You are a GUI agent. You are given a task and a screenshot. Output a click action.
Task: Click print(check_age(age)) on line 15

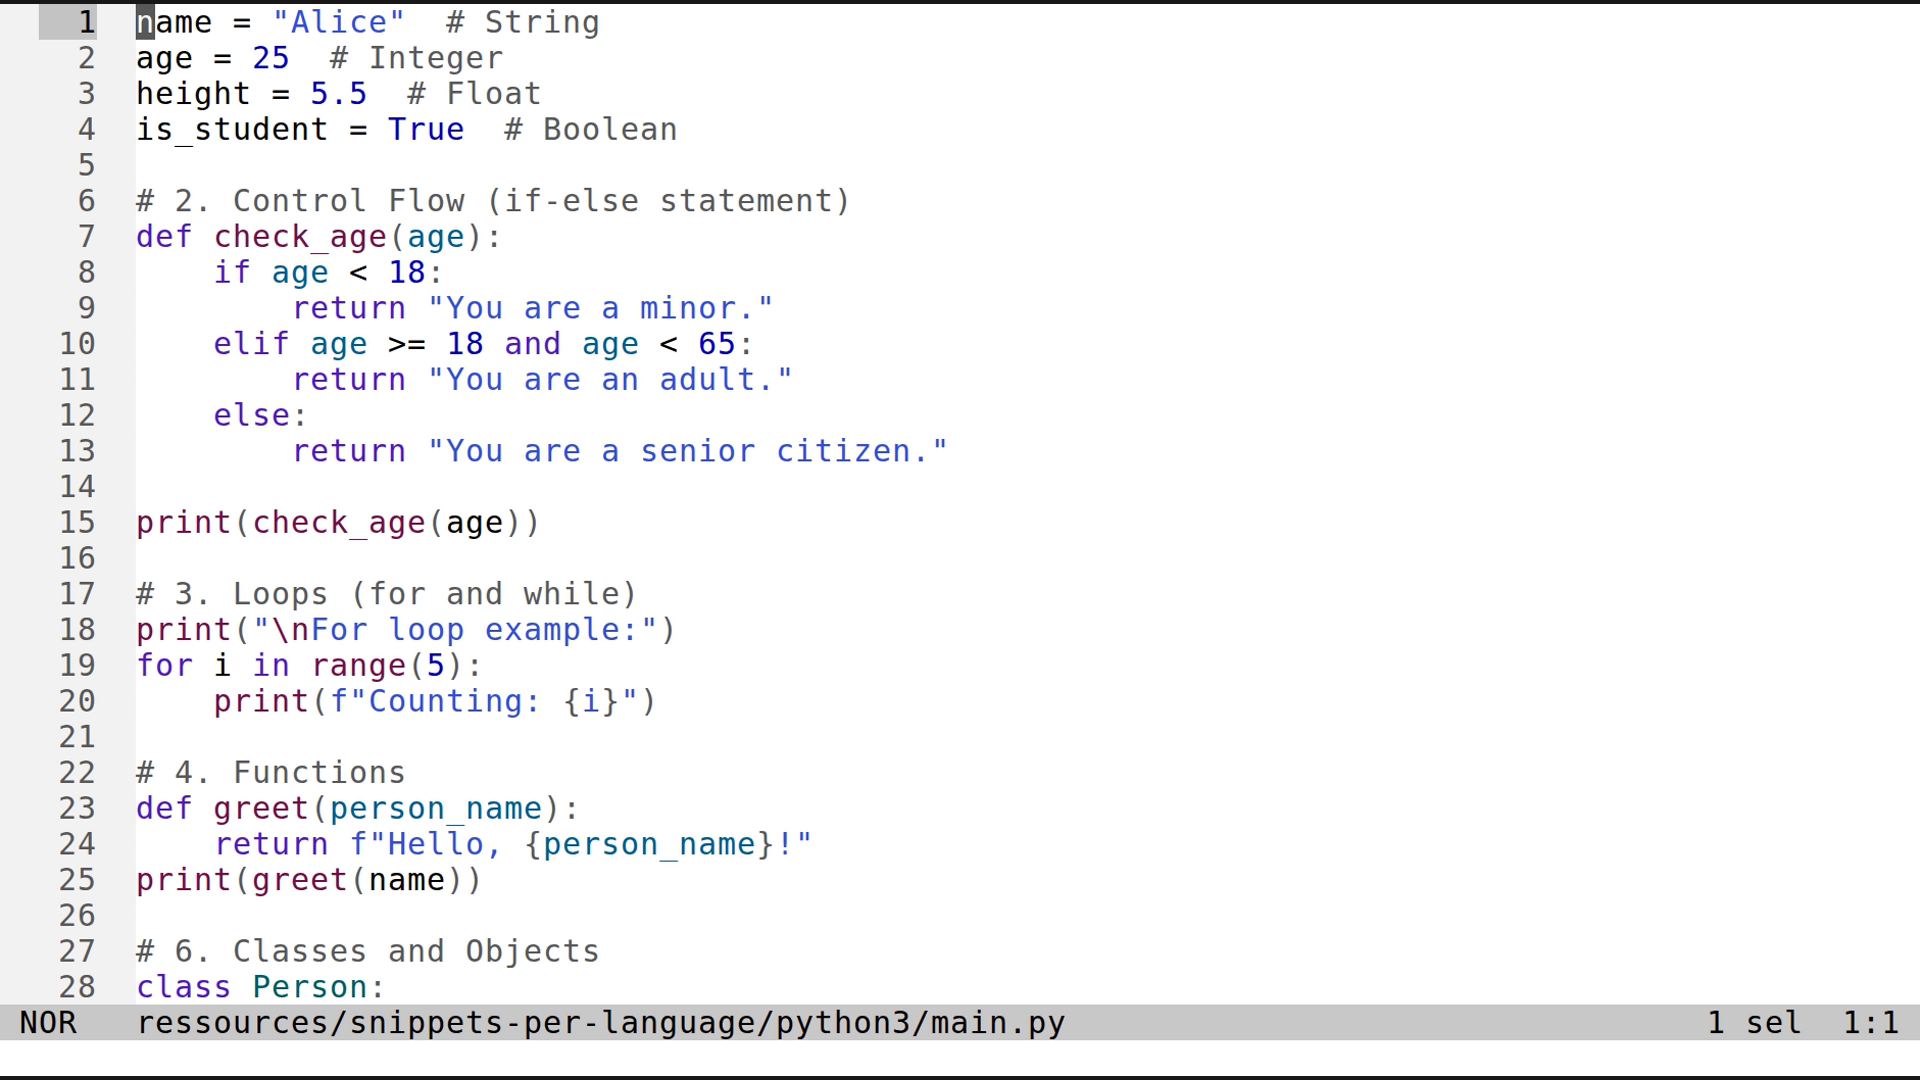(337, 522)
